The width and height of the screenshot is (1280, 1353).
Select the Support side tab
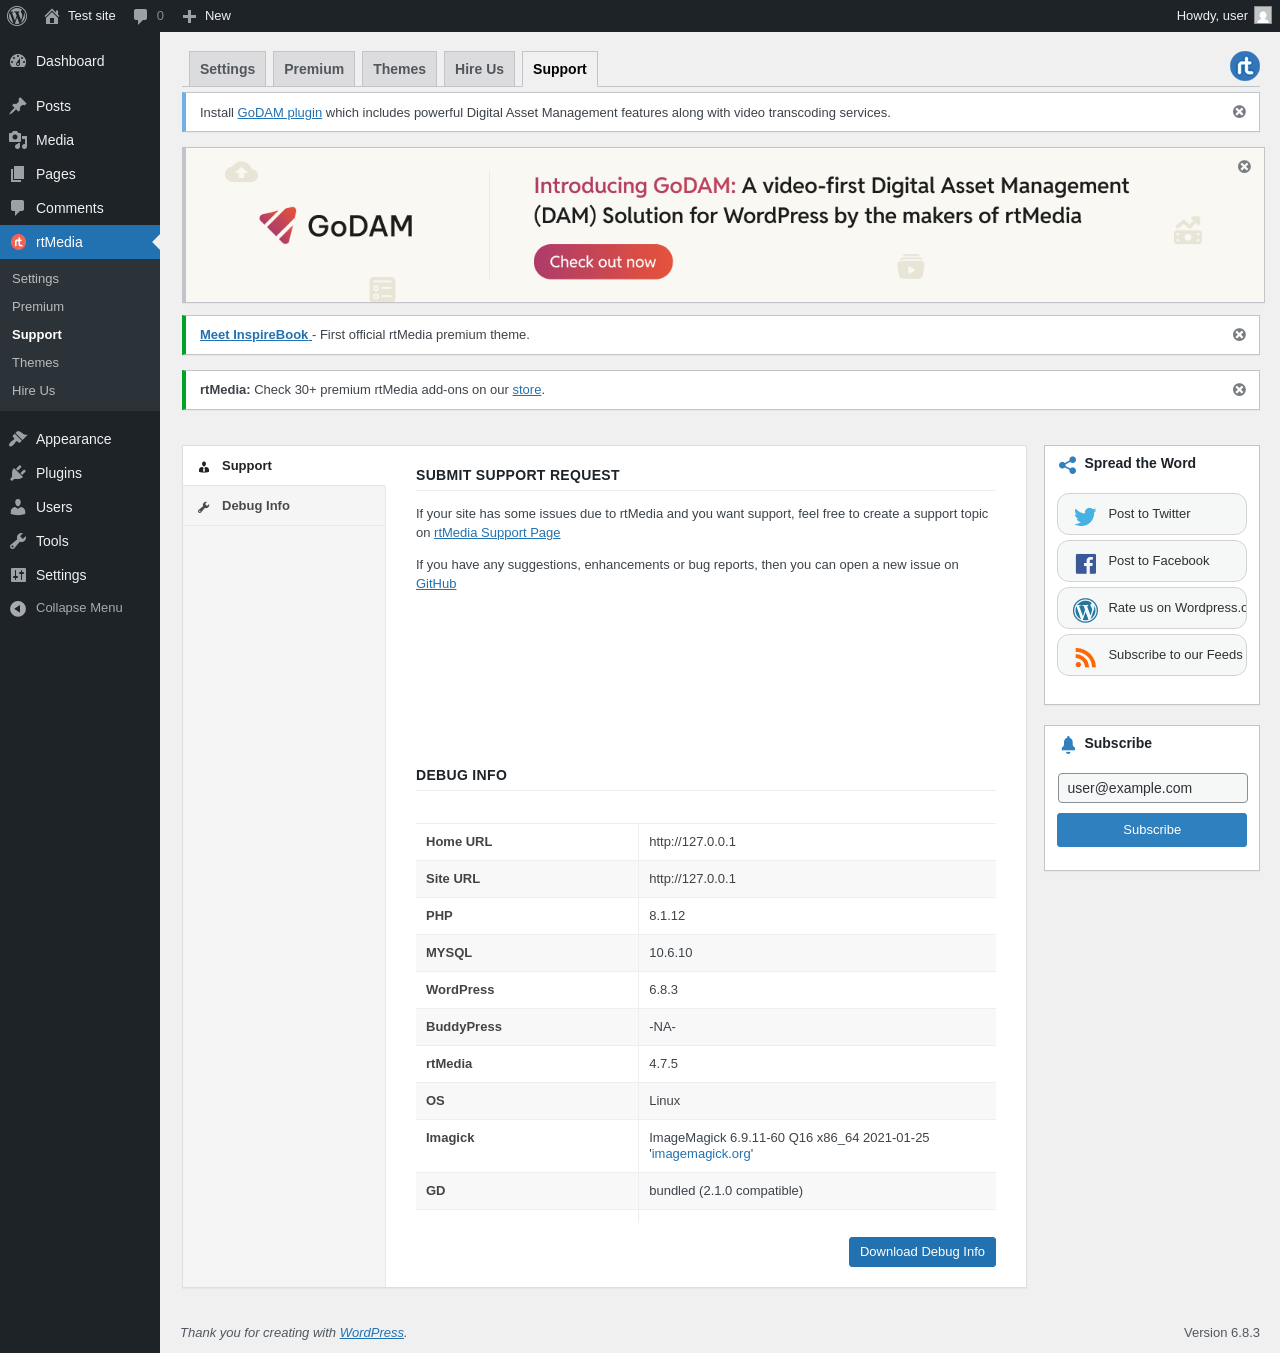click(284, 466)
